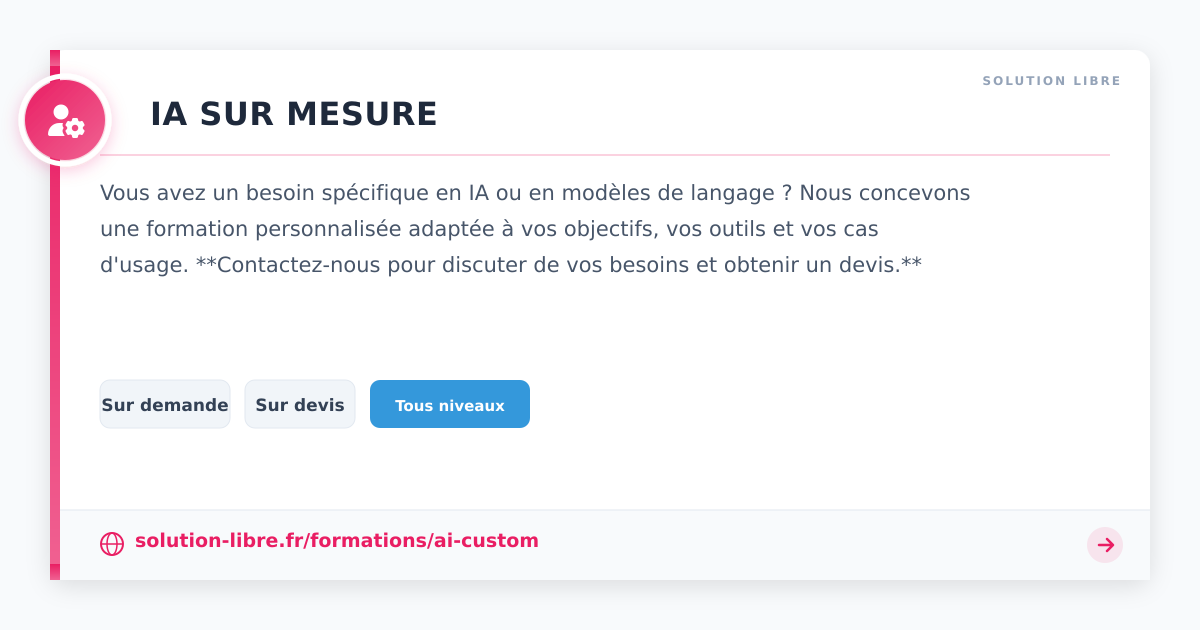The image size is (1200, 630).
Task: Click the empty grey footer area between link and arrow
Action: coord(800,545)
